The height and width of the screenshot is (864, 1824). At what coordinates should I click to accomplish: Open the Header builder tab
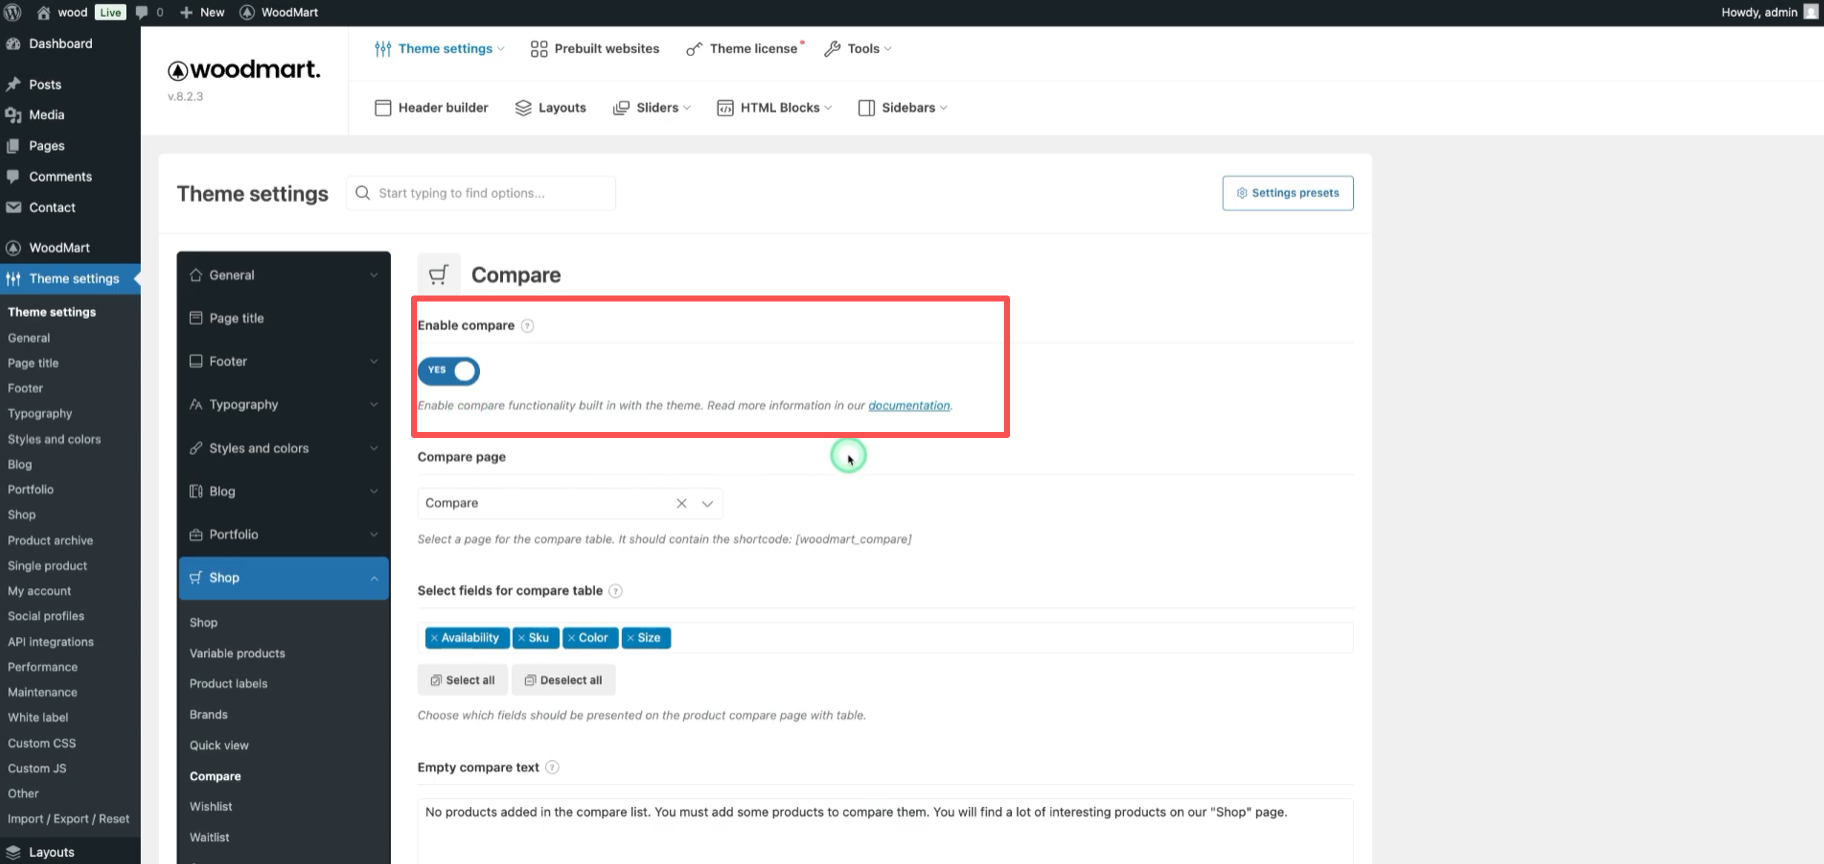coord(431,108)
